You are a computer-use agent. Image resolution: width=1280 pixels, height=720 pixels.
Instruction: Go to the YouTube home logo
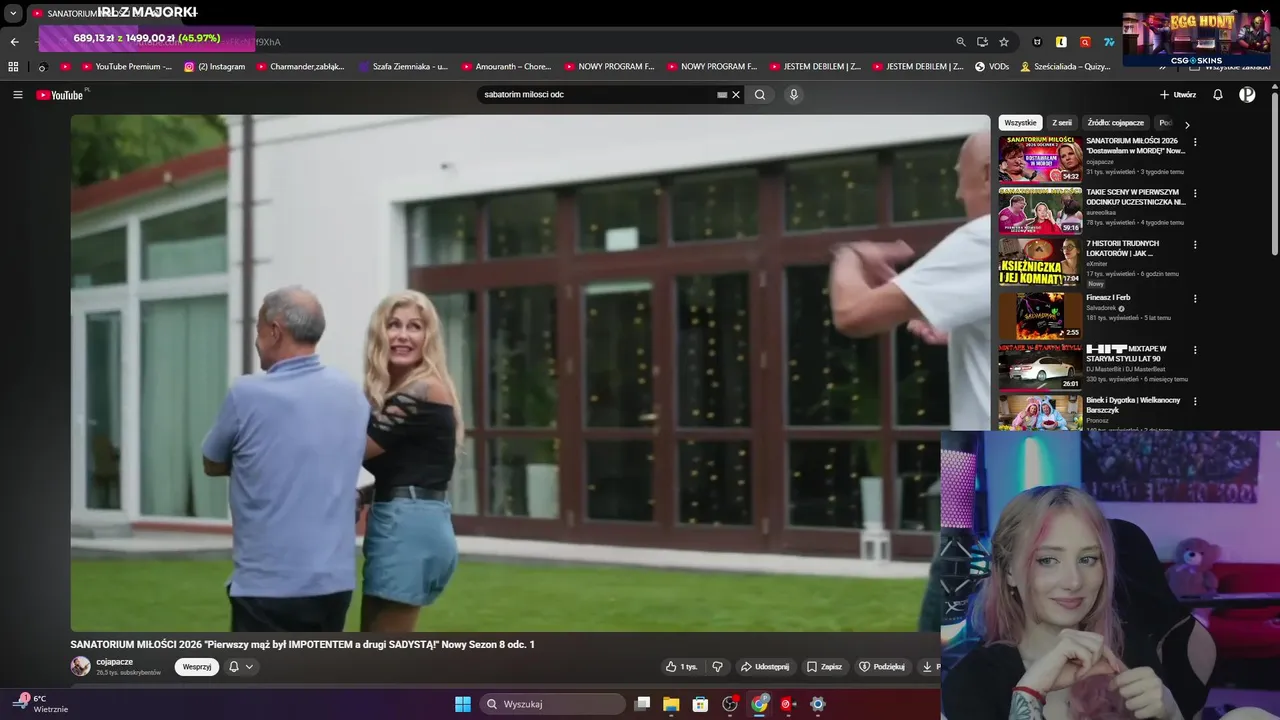point(60,95)
